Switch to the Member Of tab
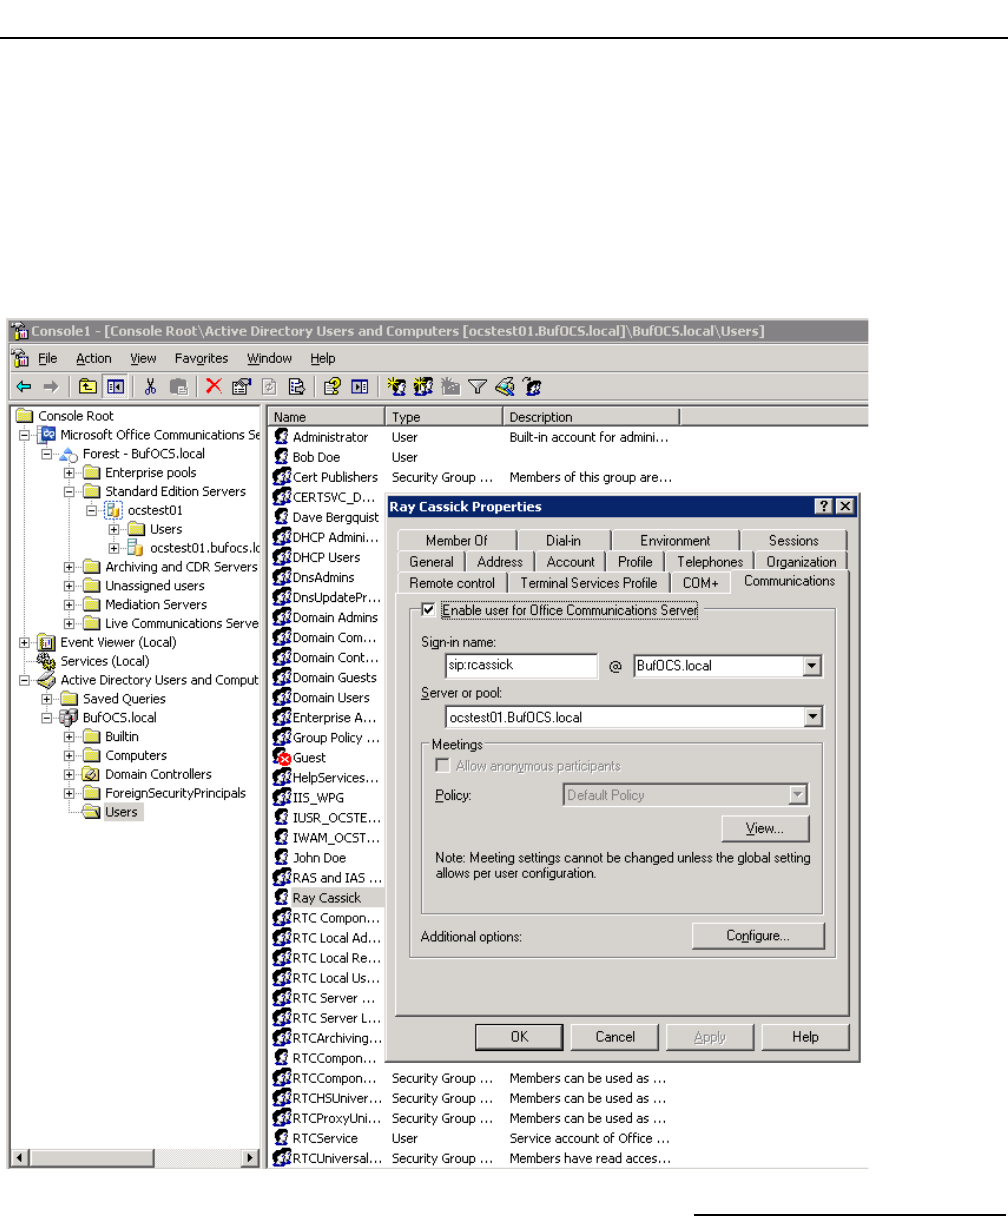Image resolution: width=1008 pixels, height=1216 pixels. (x=456, y=540)
